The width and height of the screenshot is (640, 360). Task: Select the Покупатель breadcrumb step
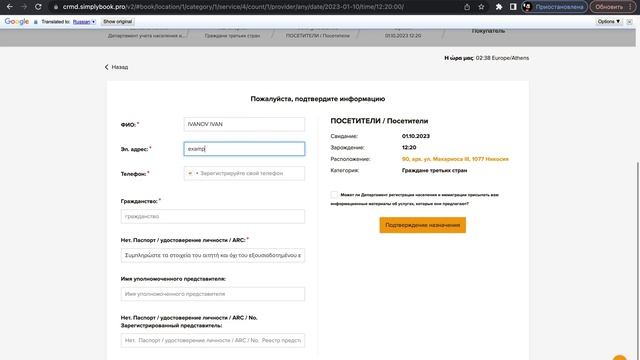[488, 31]
